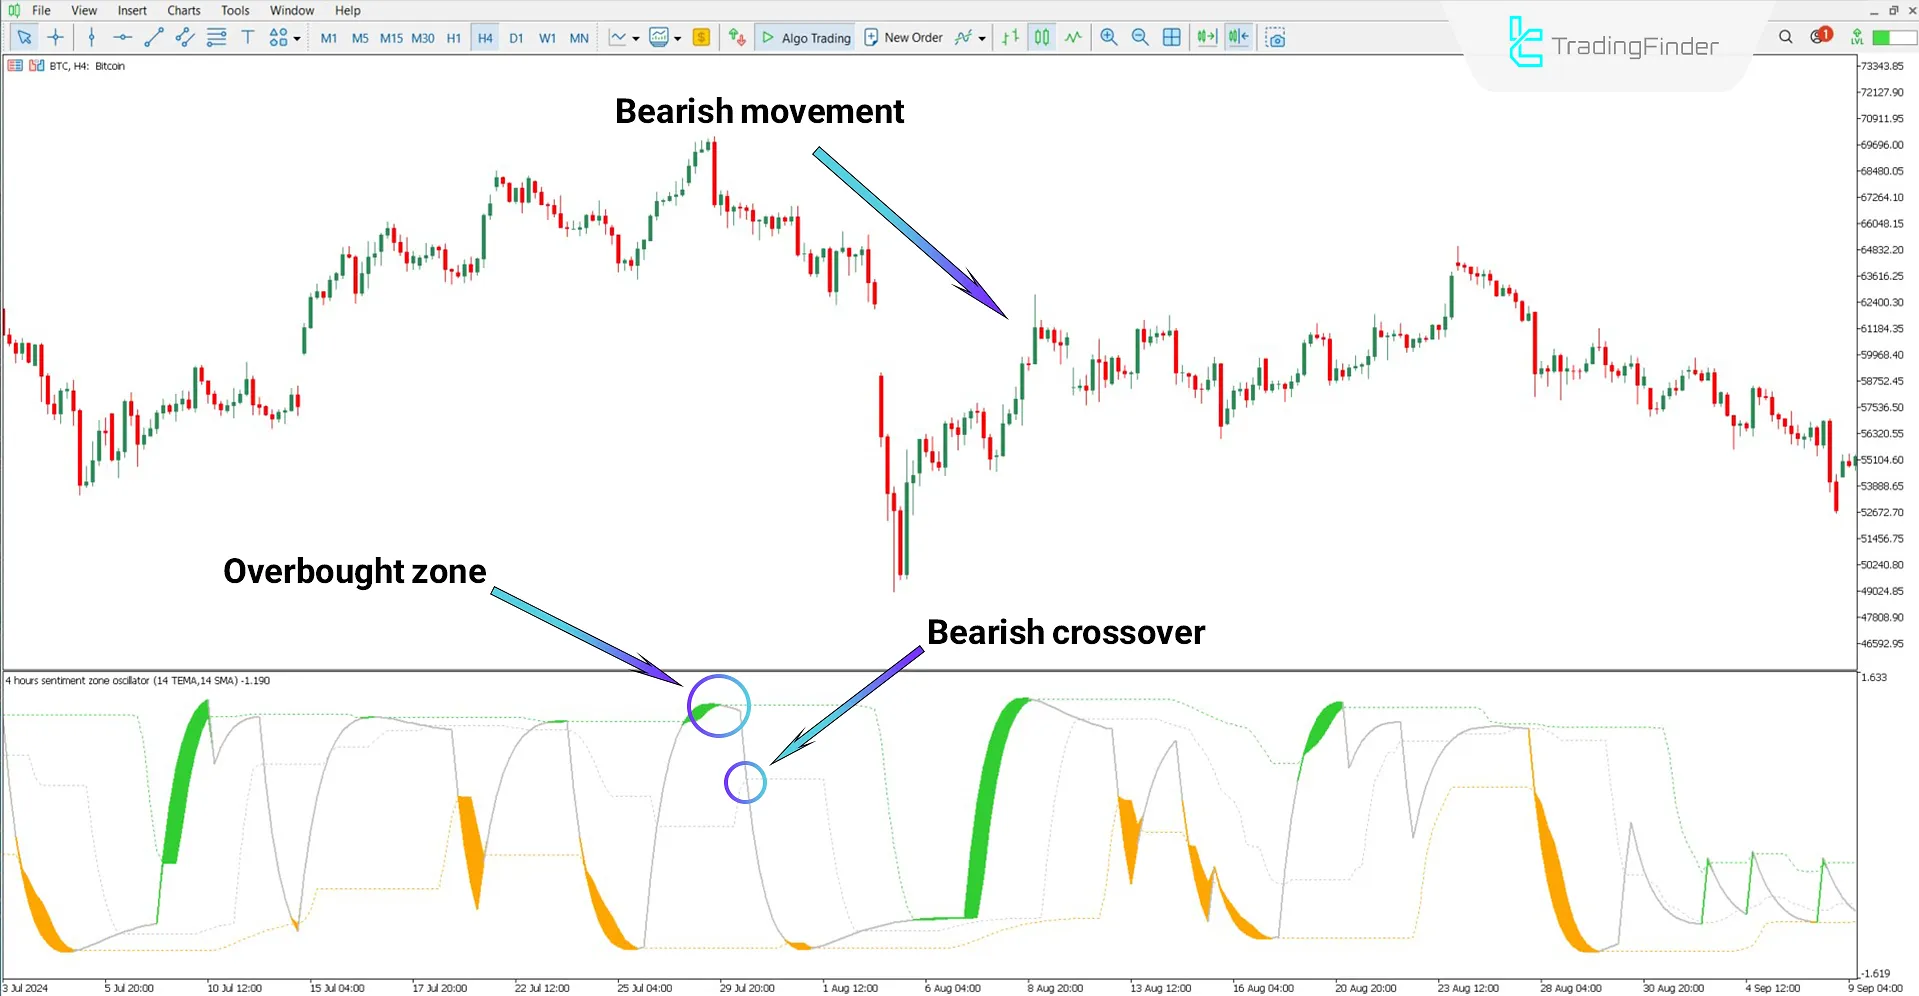Open the chart type dropdown
Screen dimensions: 1919x996
tap(636, 37)
